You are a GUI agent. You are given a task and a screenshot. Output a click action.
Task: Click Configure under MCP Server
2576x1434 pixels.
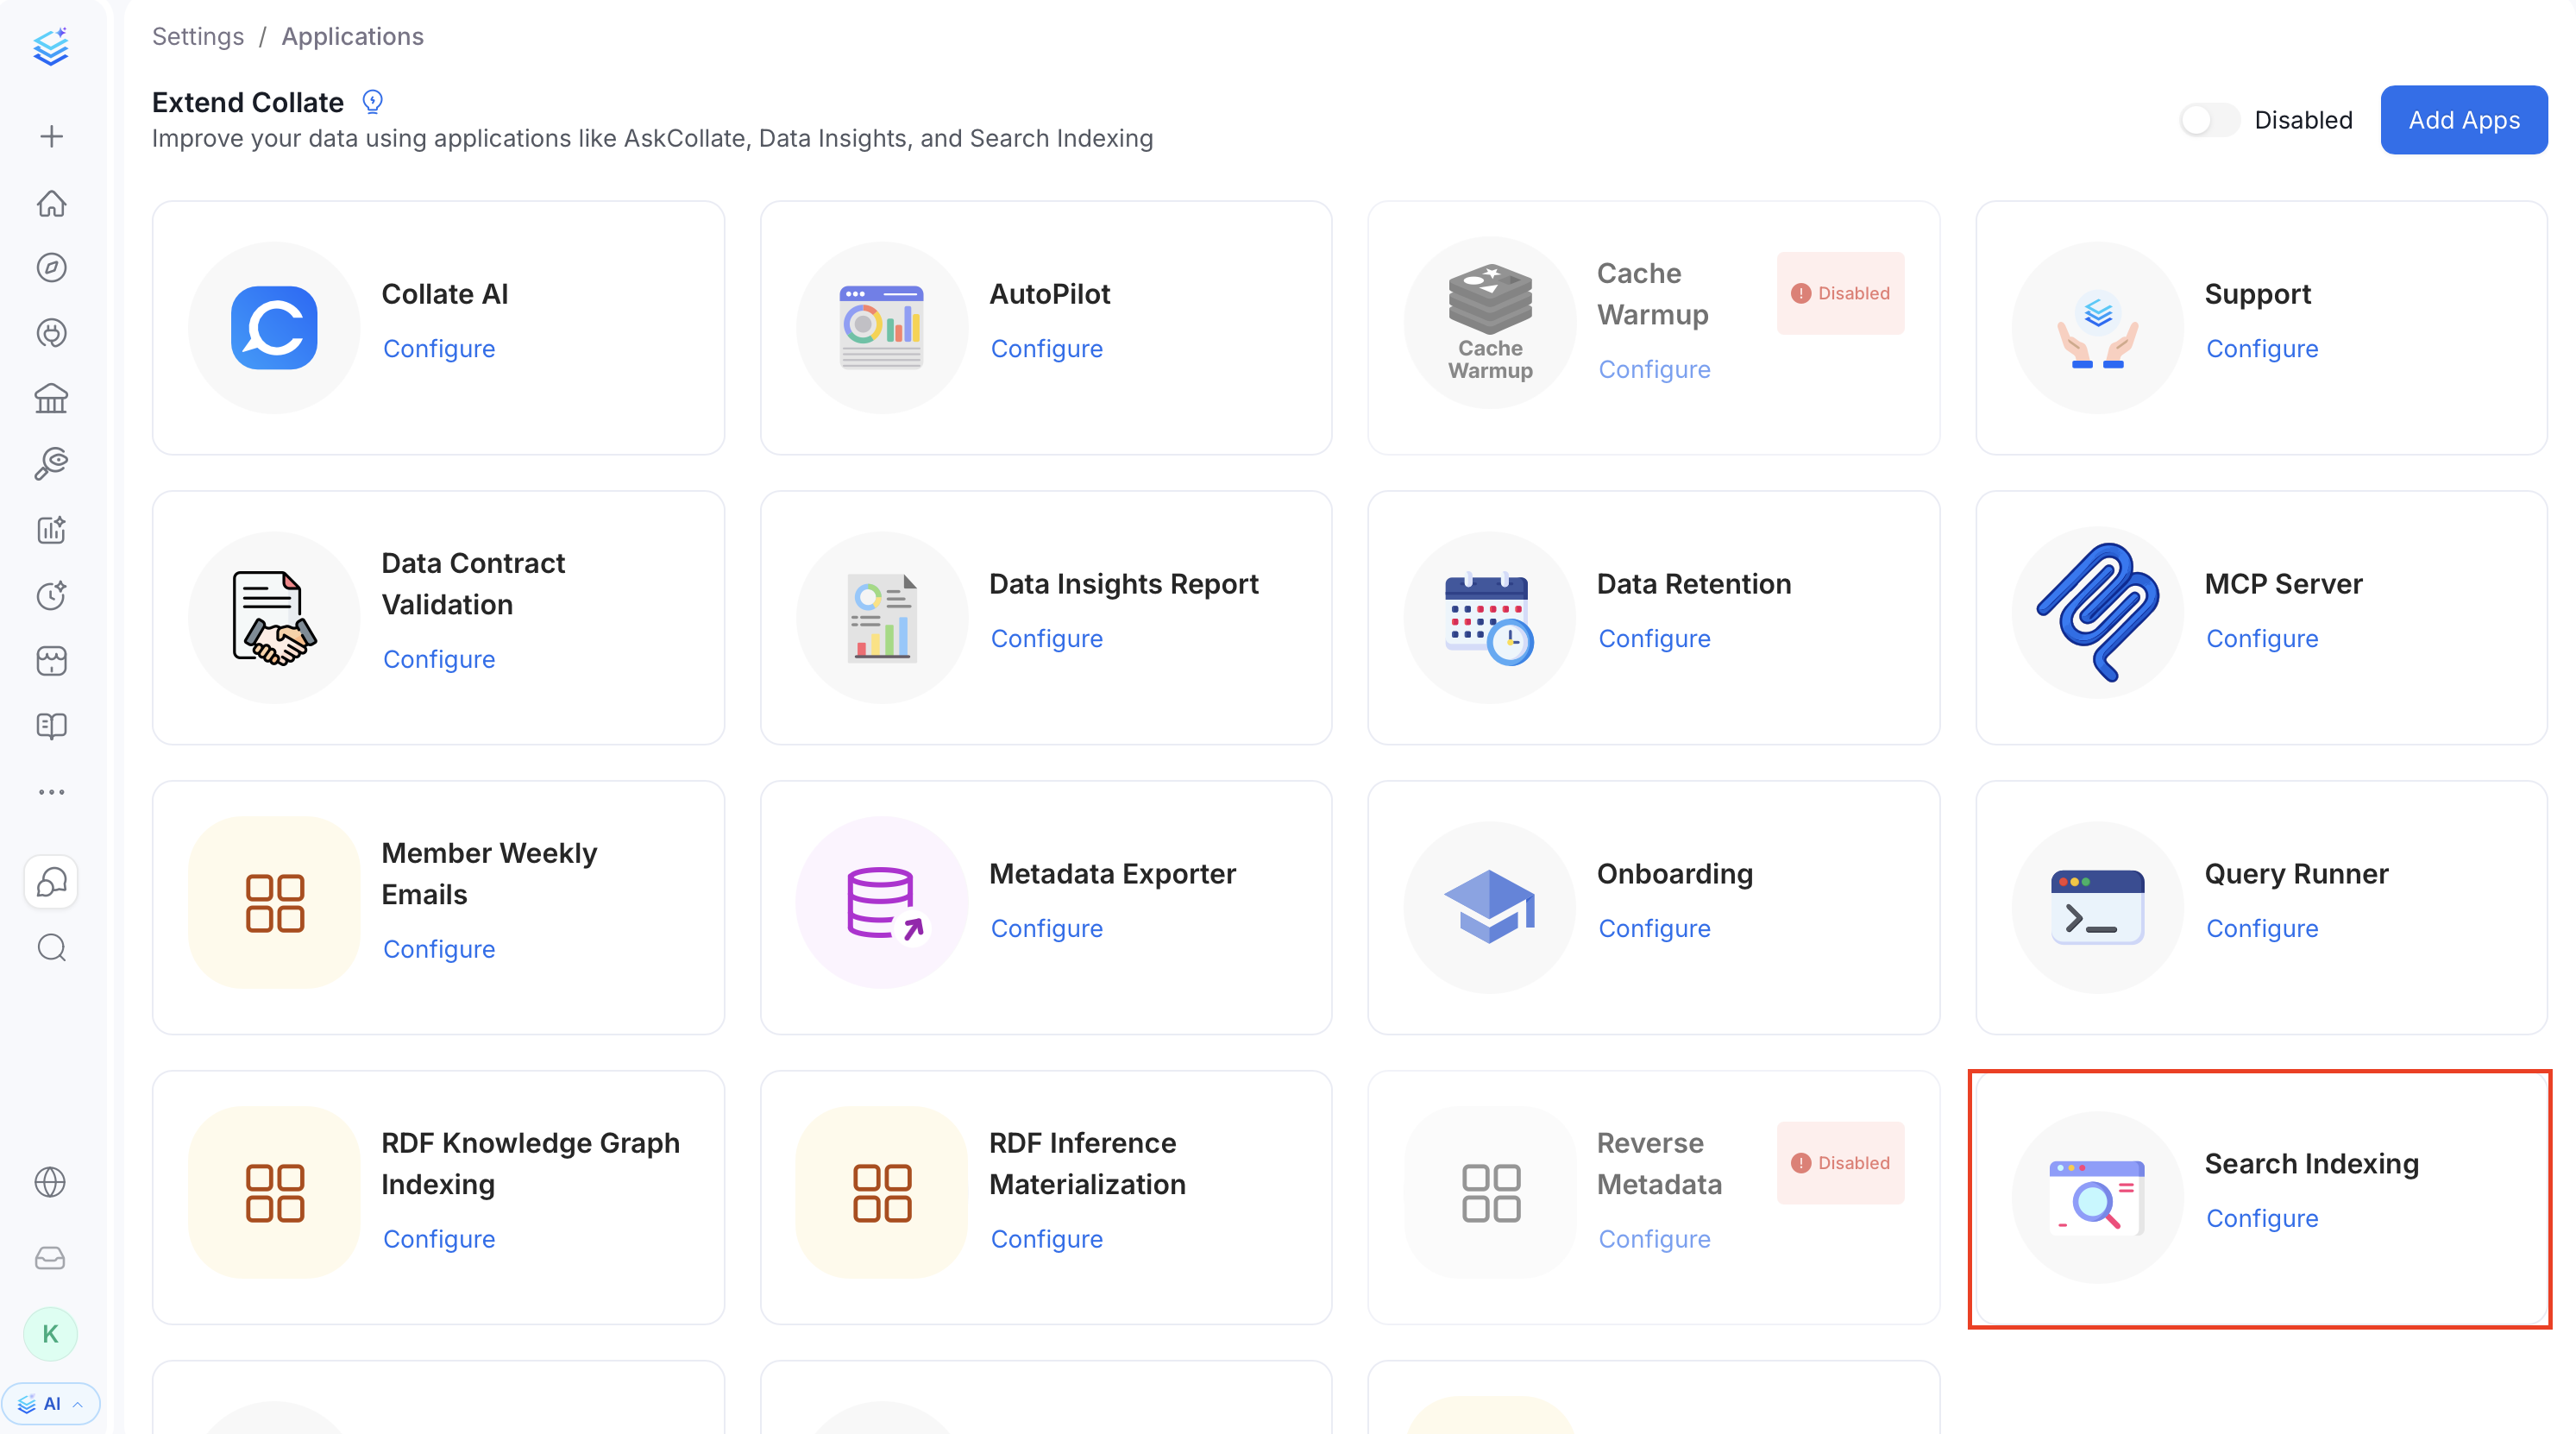tap(2262, 639)
